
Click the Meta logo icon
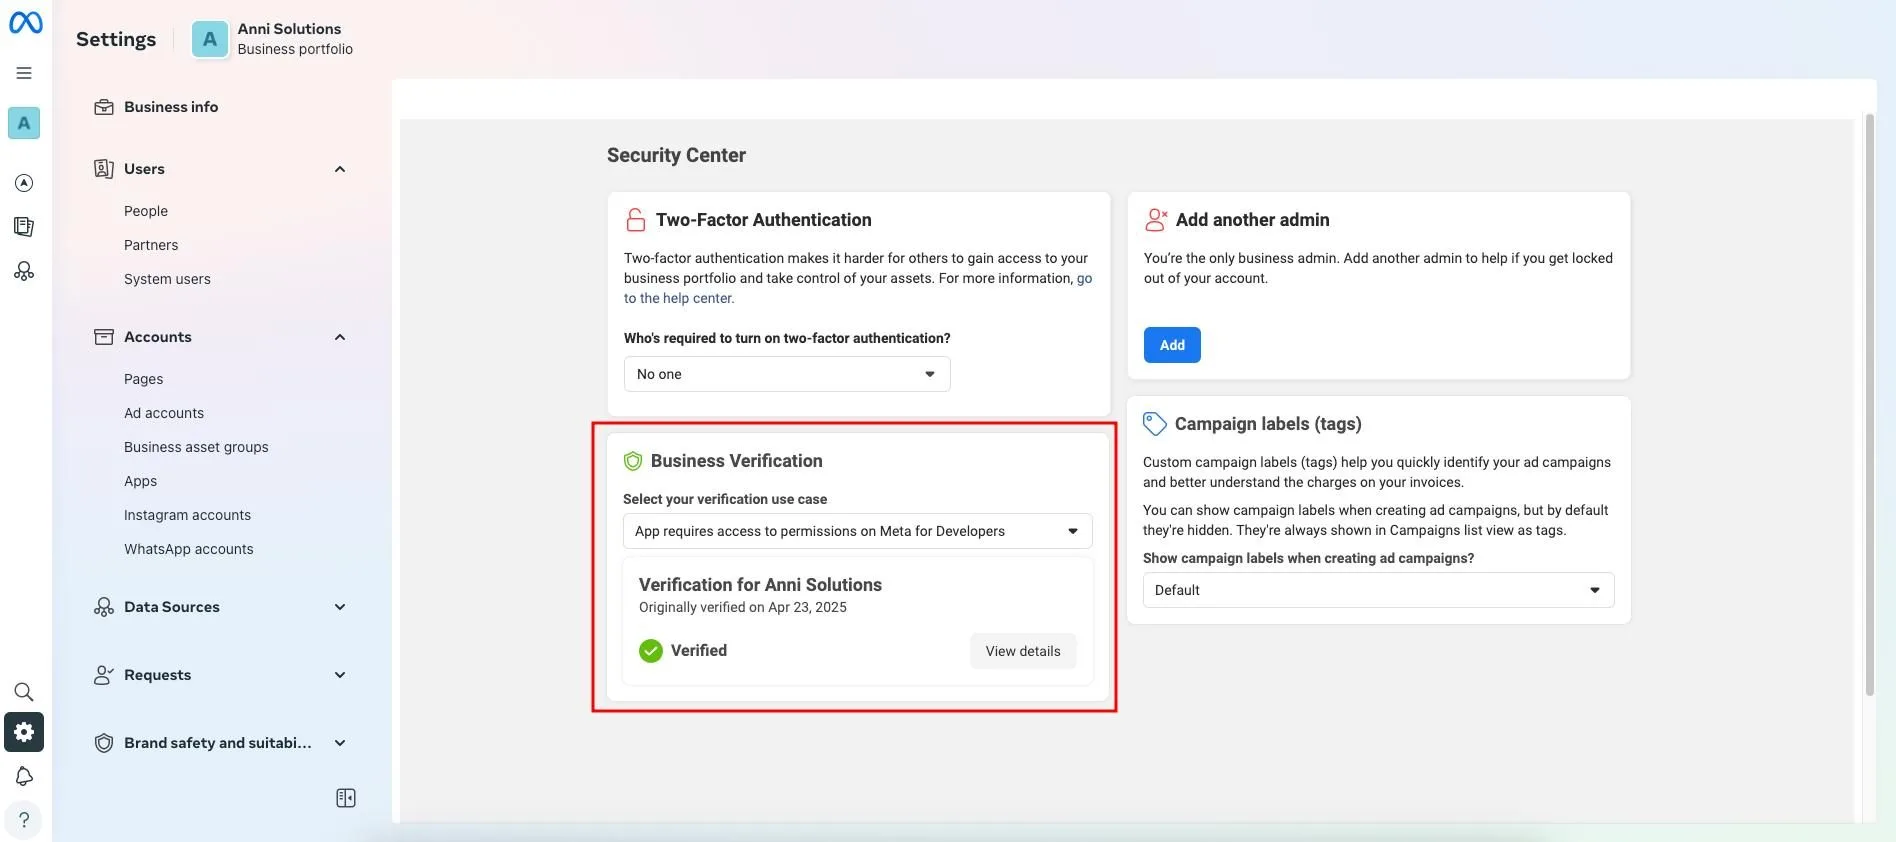(x=25, y=22)
